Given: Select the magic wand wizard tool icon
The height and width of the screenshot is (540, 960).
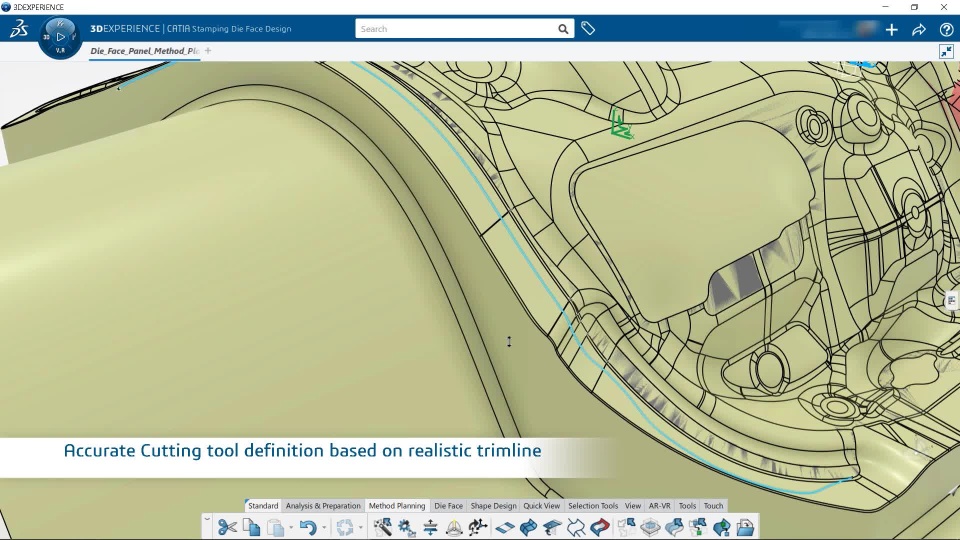Looking at the screenshot, I should [x=383, y=527].
